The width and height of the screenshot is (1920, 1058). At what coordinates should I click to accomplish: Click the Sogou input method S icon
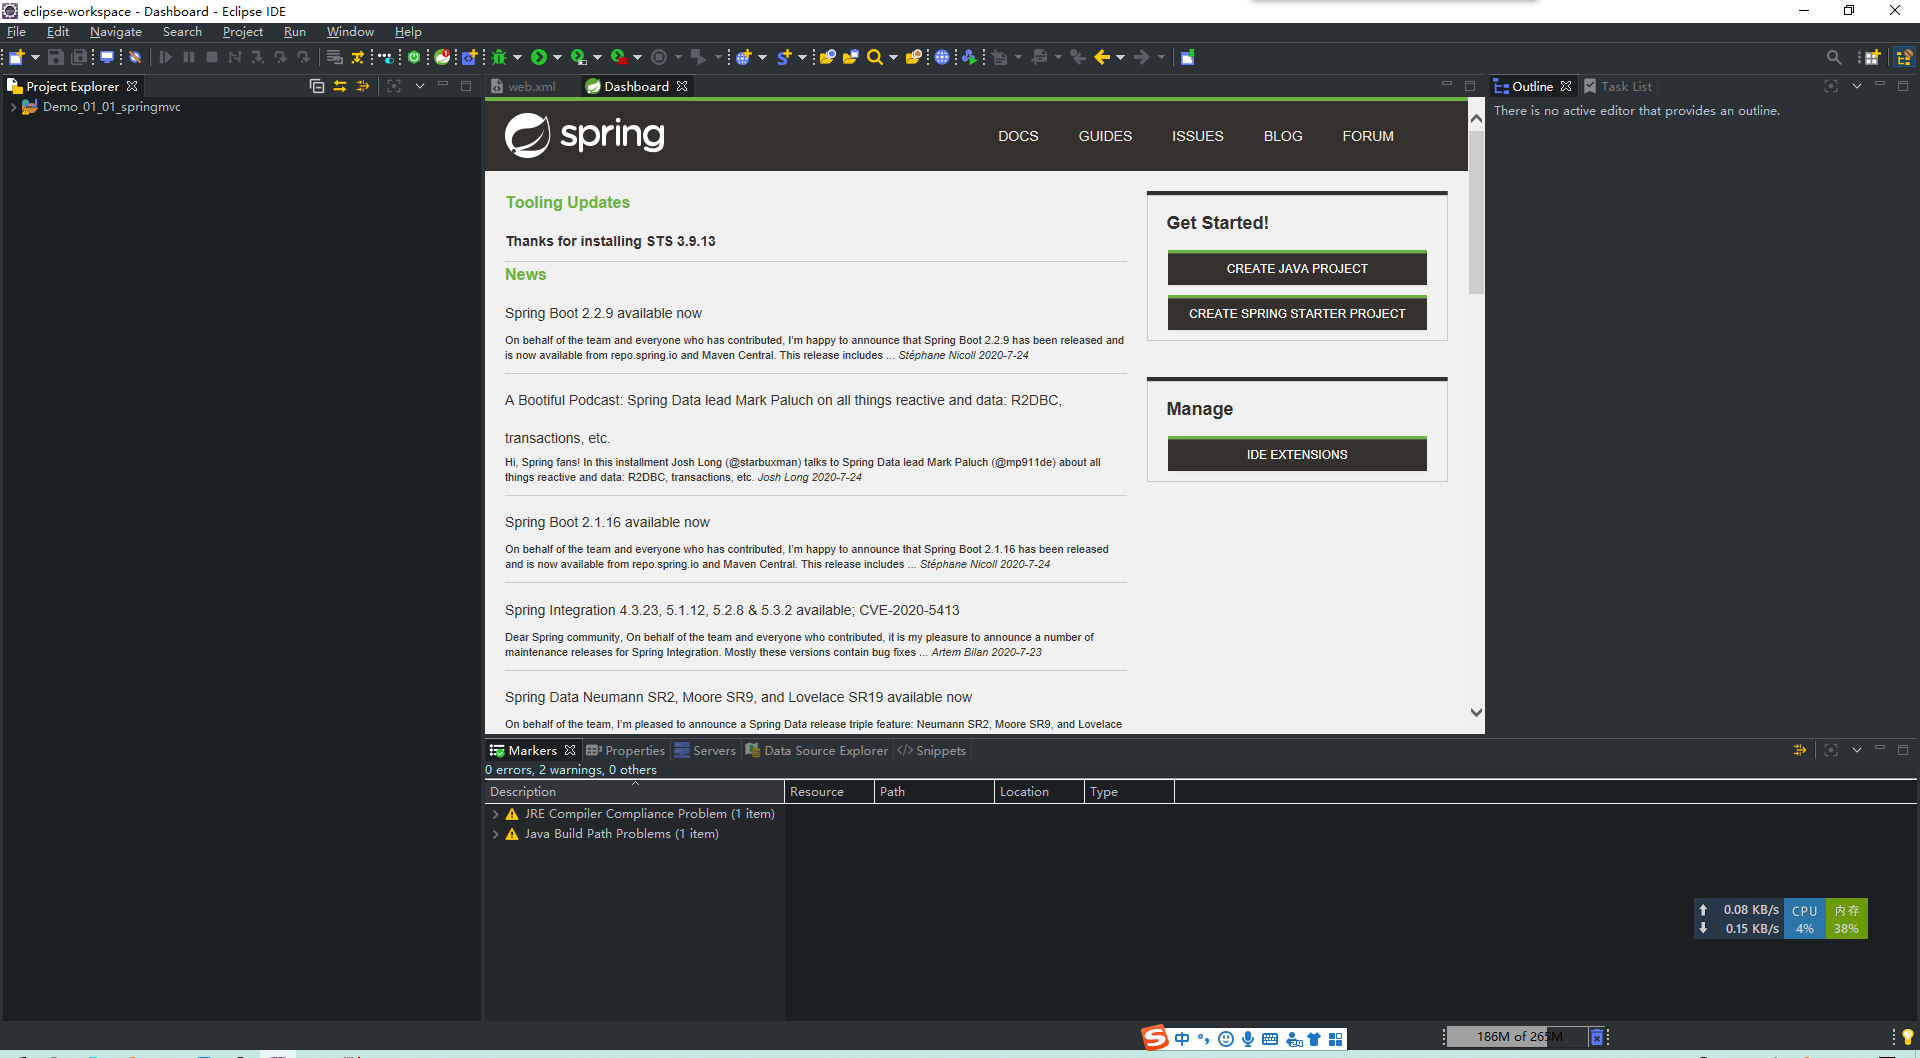click(x=1155, y=1038)
